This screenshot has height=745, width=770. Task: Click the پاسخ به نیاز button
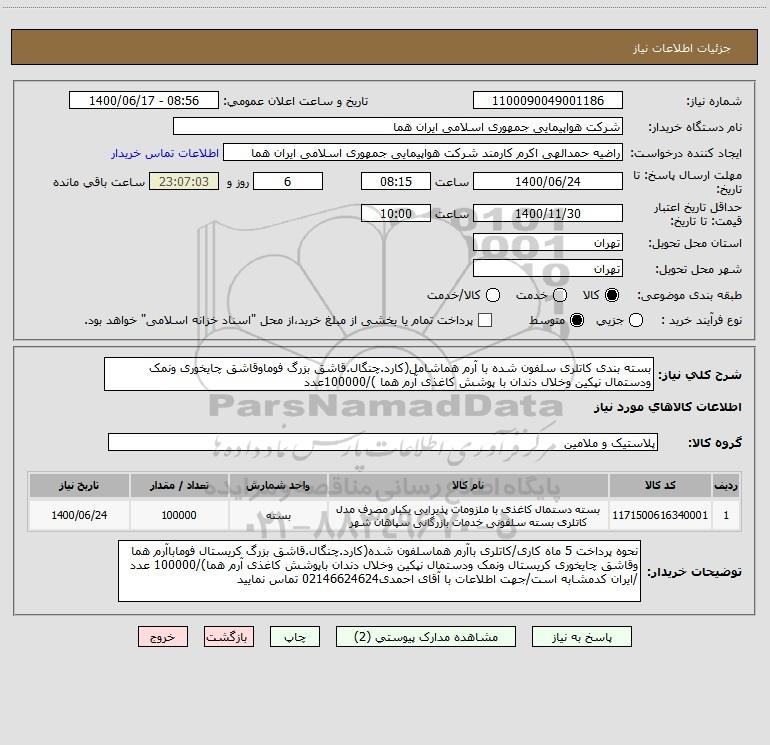582,637
